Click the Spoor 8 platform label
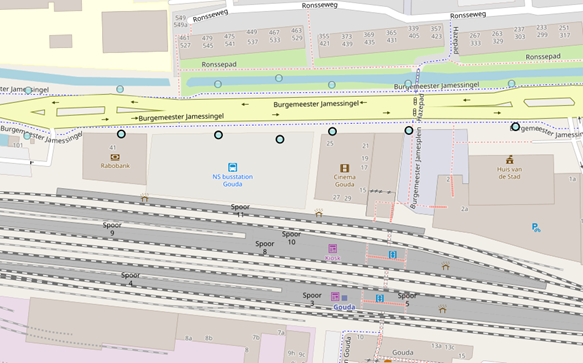This screenshot has width=583, height=363. tap(265, 248)
